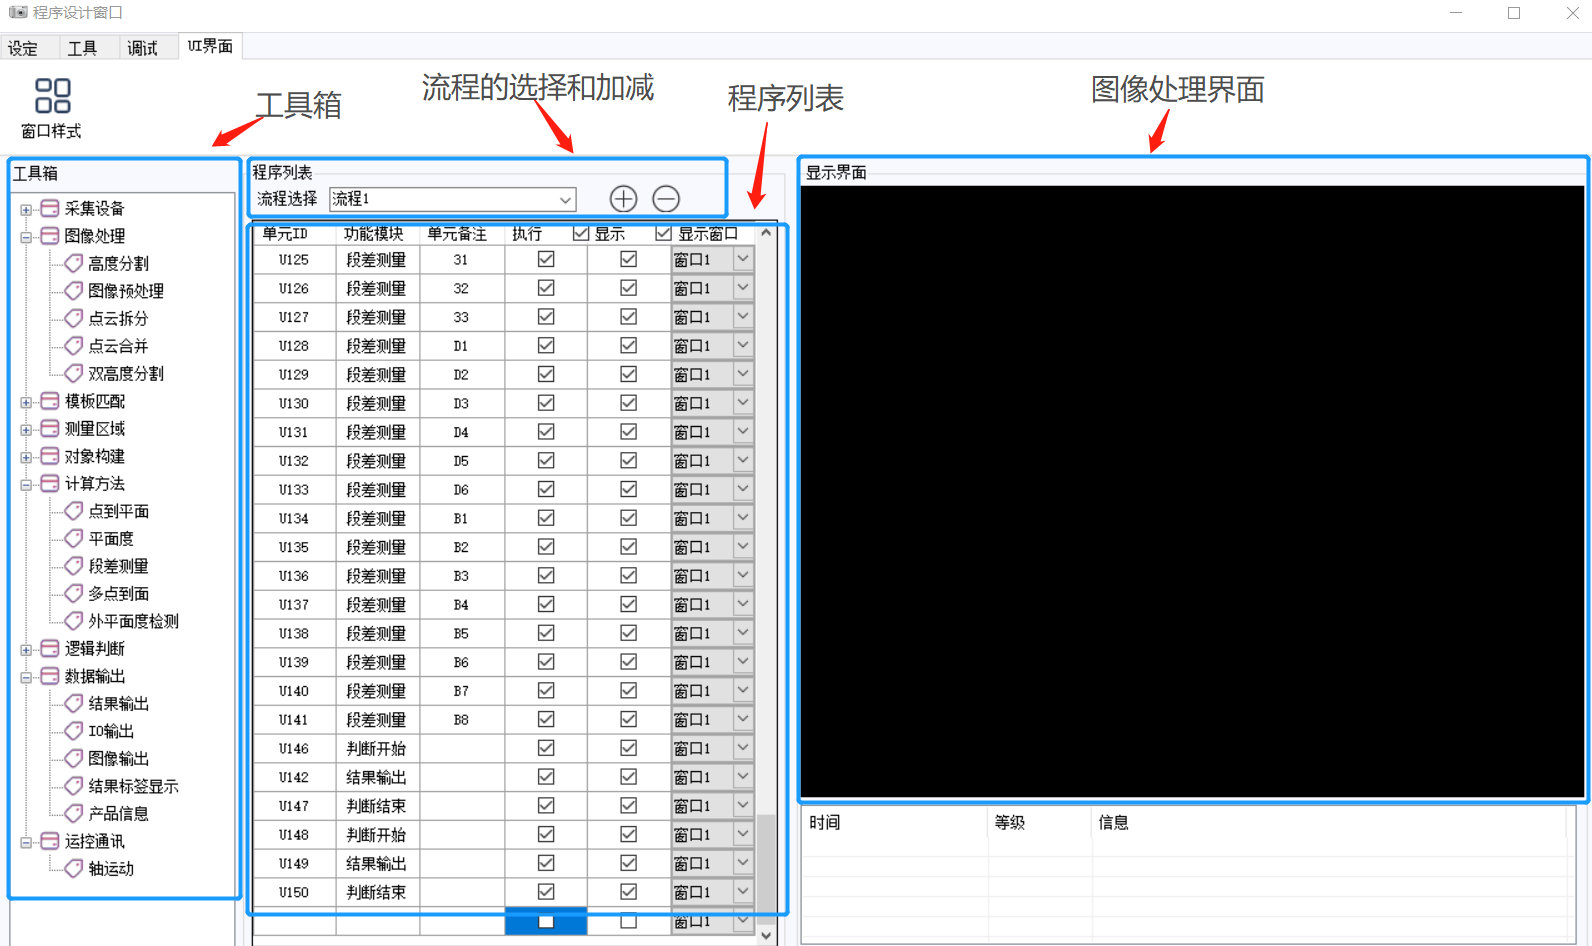Toggle the 执行 checkbox for unit U125
This screenshot has height=946, width=1592.
point(546,259)
